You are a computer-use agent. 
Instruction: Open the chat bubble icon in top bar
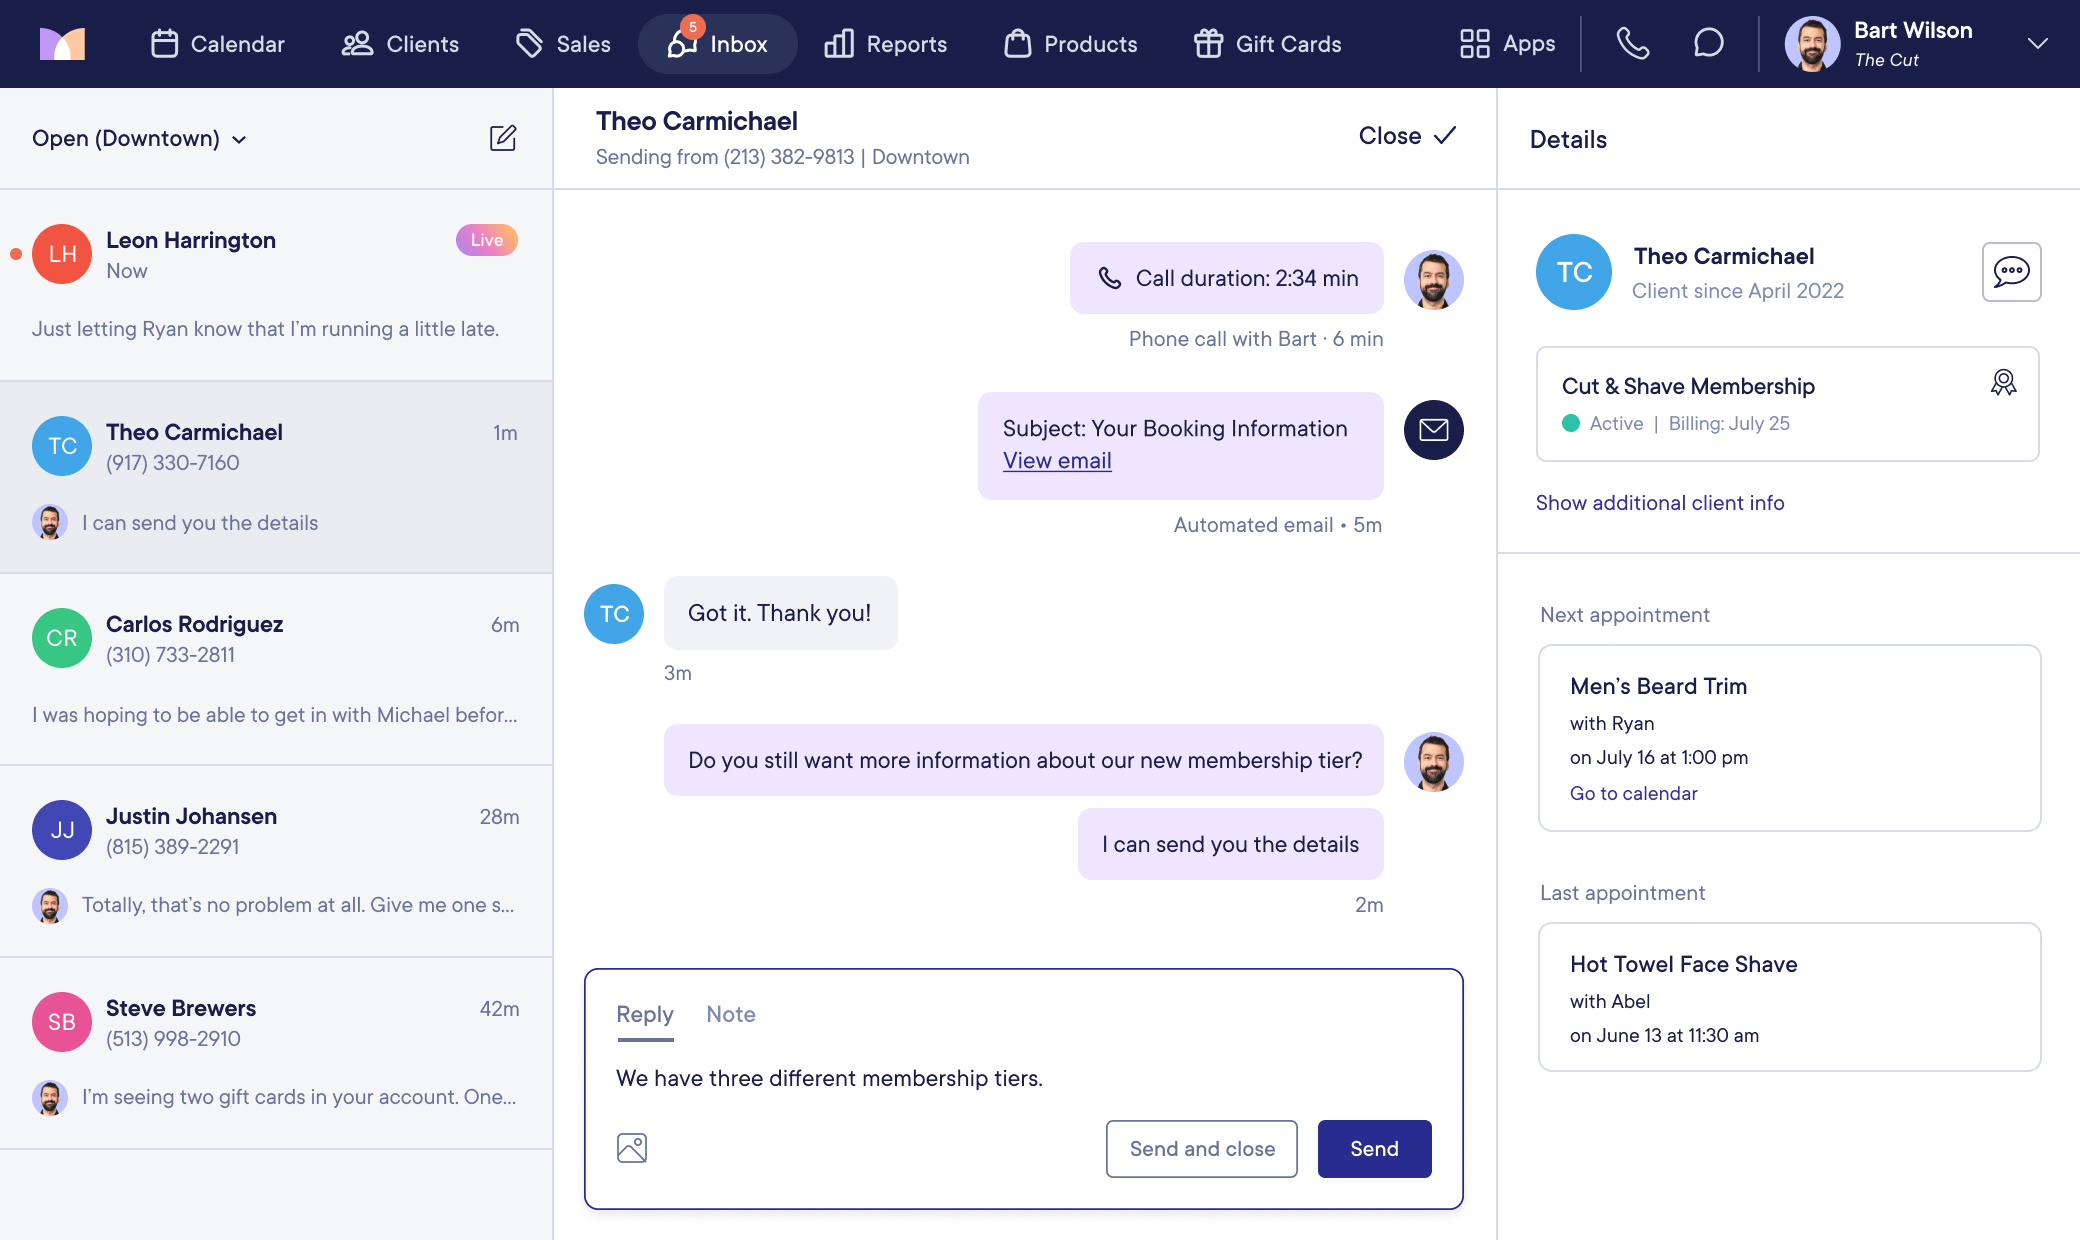1708,44
